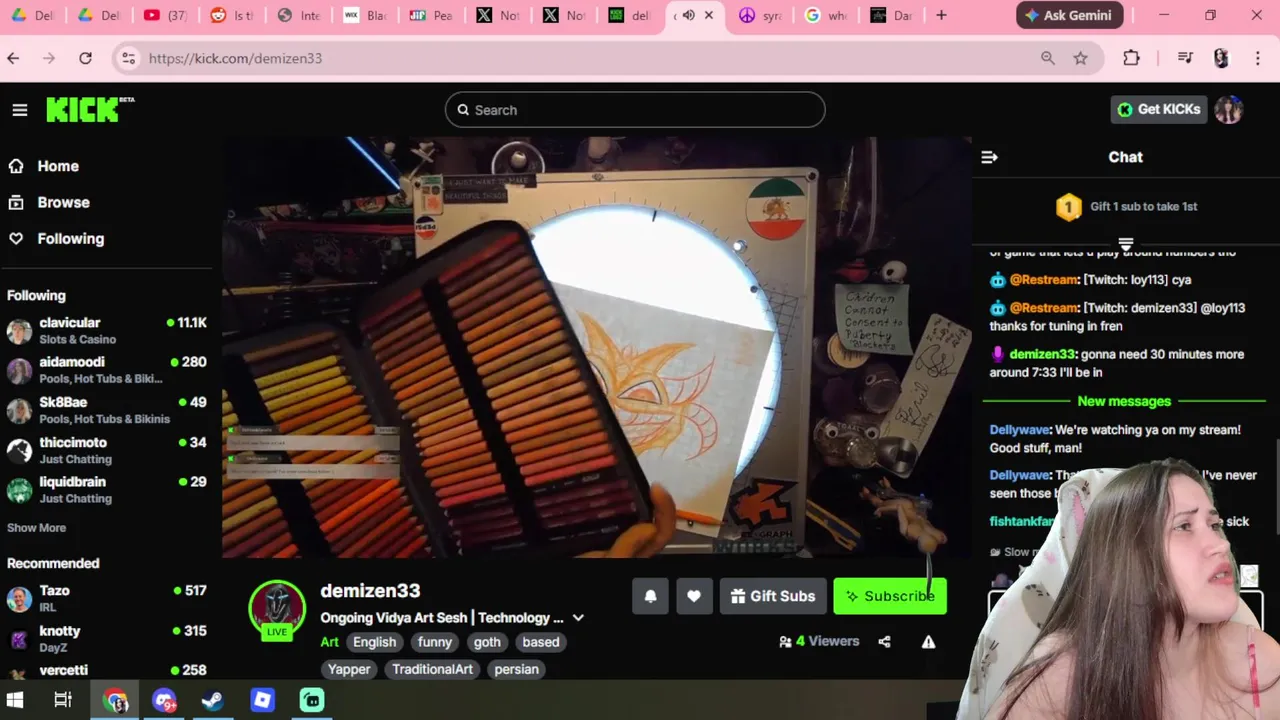Screen dimensions: 1280x720
Task: Open browser zoom magnifier icon
Action: pos(1047,58)
